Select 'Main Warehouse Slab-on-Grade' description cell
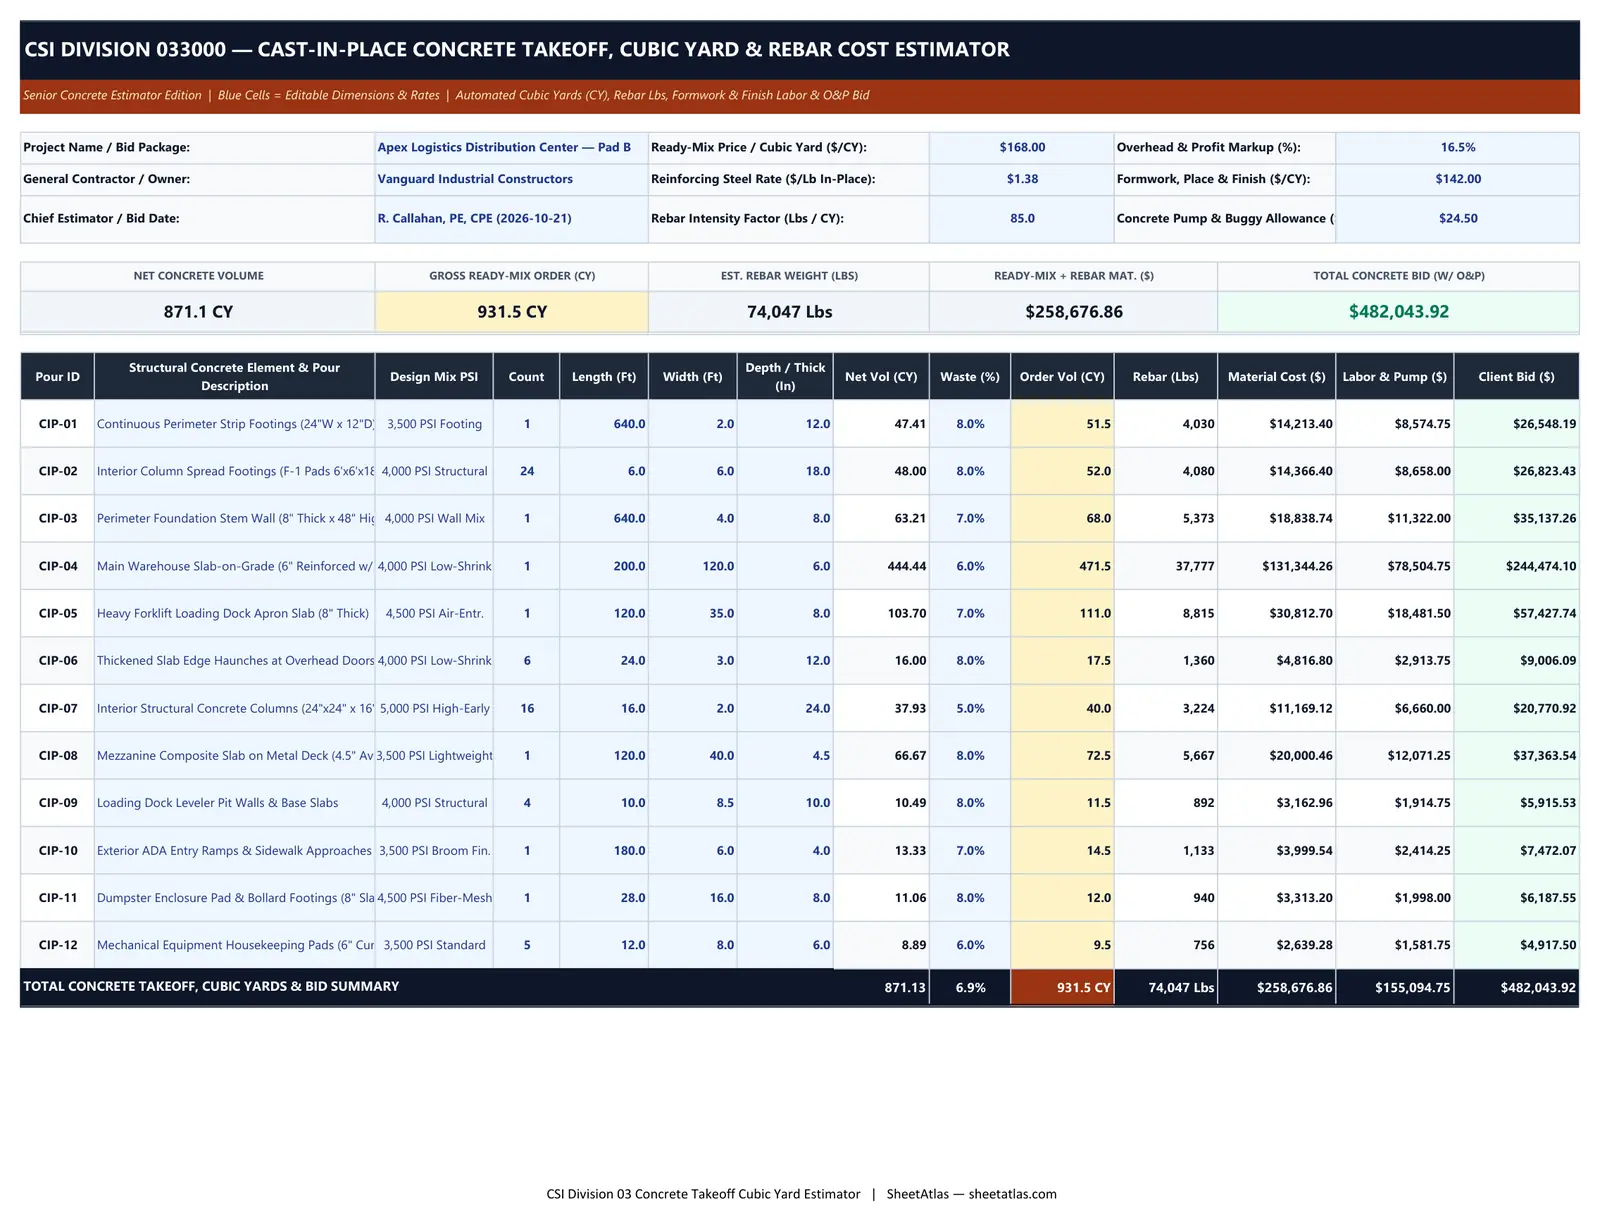 (234, 566)
